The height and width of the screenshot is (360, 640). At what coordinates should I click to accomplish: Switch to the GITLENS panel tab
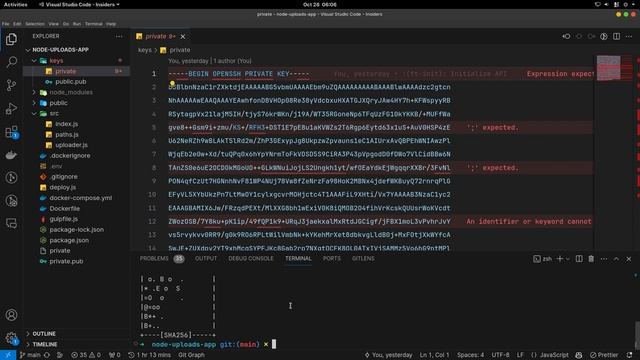[x=363, y=259]
